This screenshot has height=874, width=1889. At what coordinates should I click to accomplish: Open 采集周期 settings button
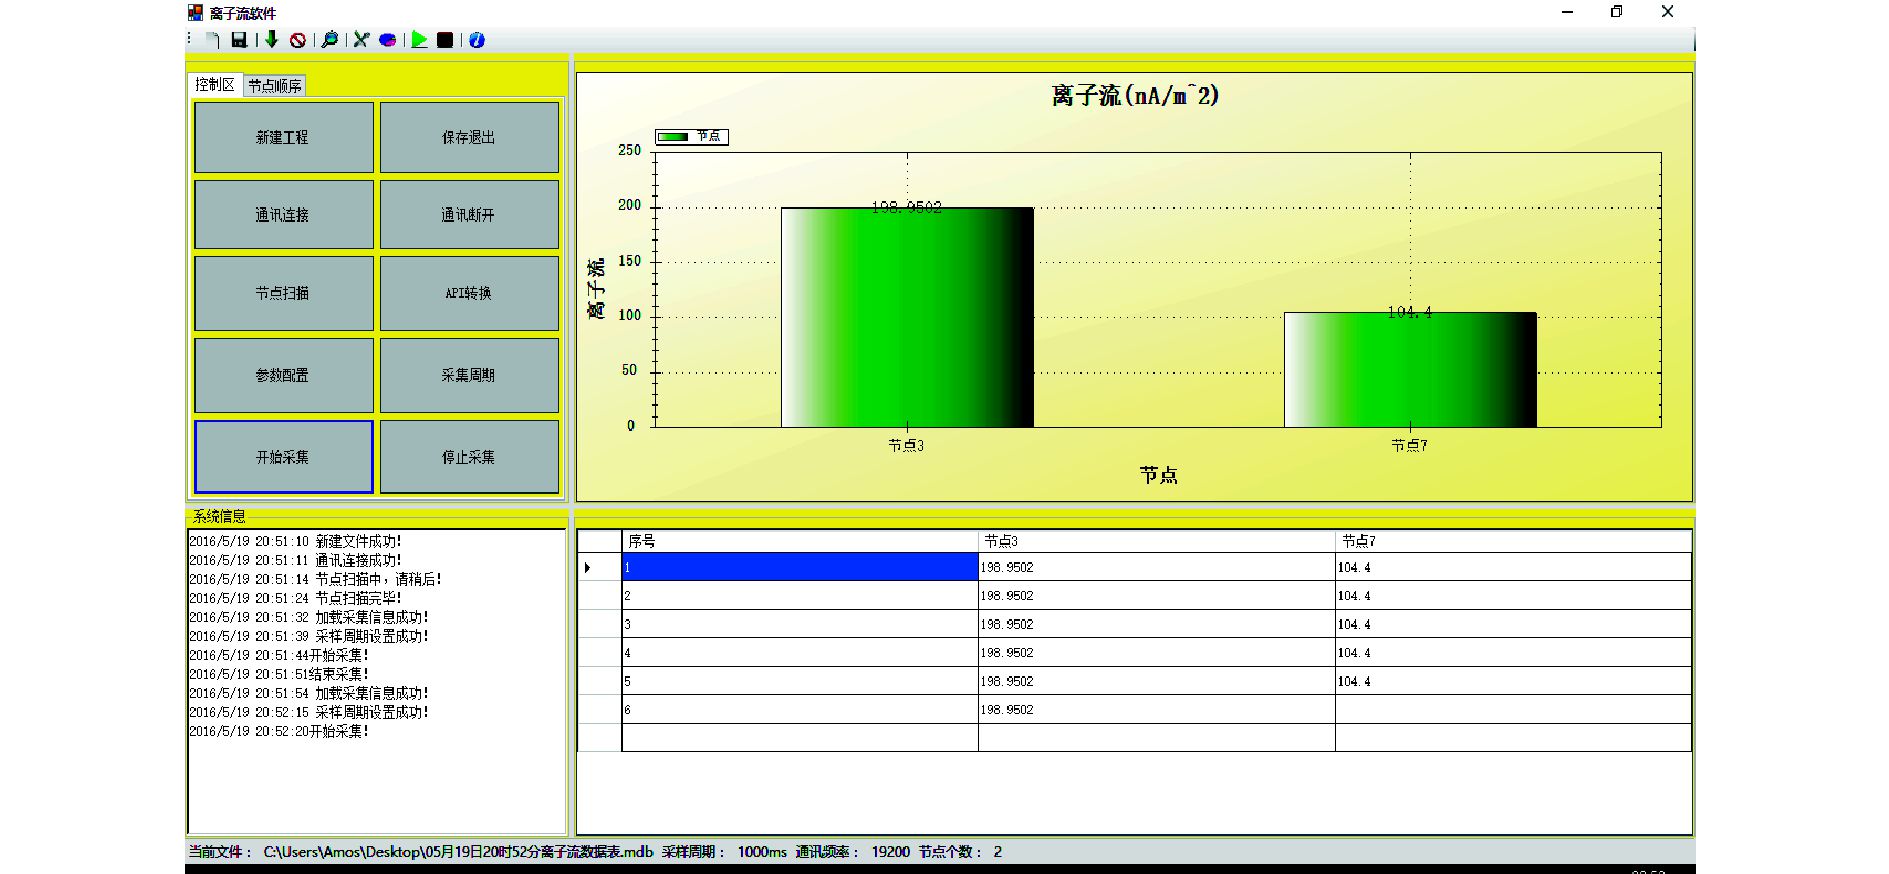(469, 375)
